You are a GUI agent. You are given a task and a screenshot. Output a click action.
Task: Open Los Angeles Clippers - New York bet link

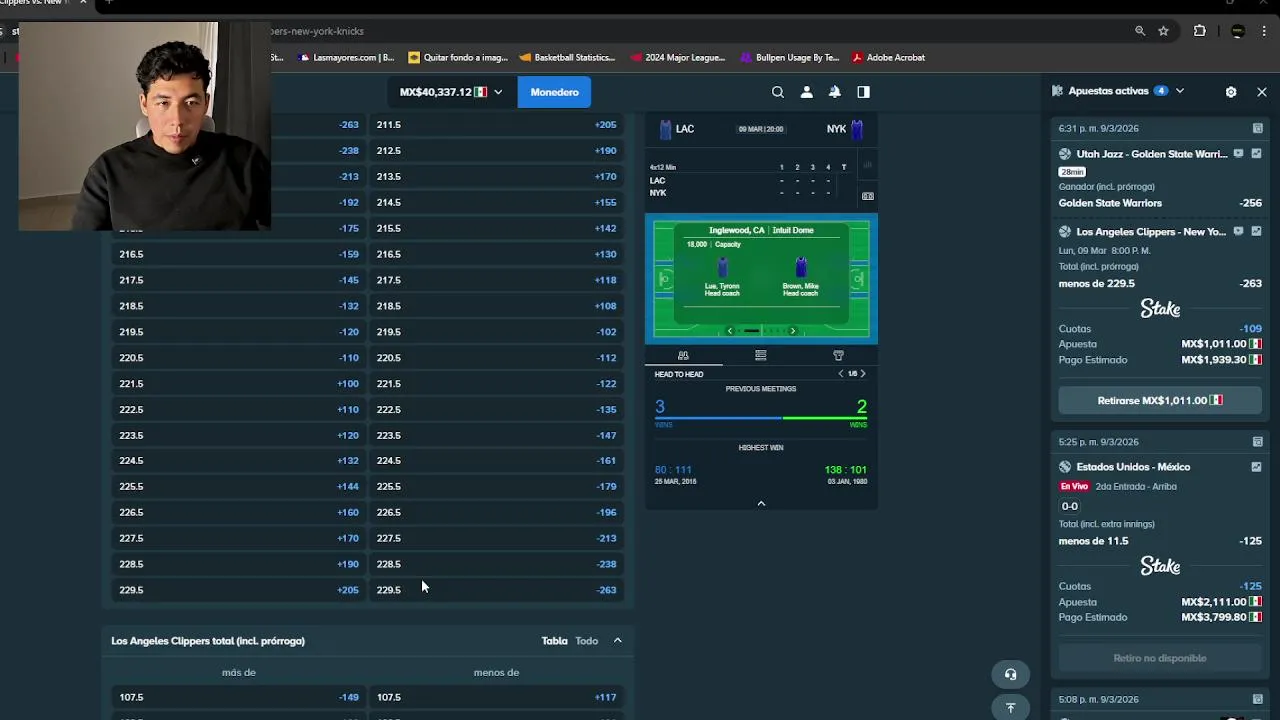(1151, 232)
